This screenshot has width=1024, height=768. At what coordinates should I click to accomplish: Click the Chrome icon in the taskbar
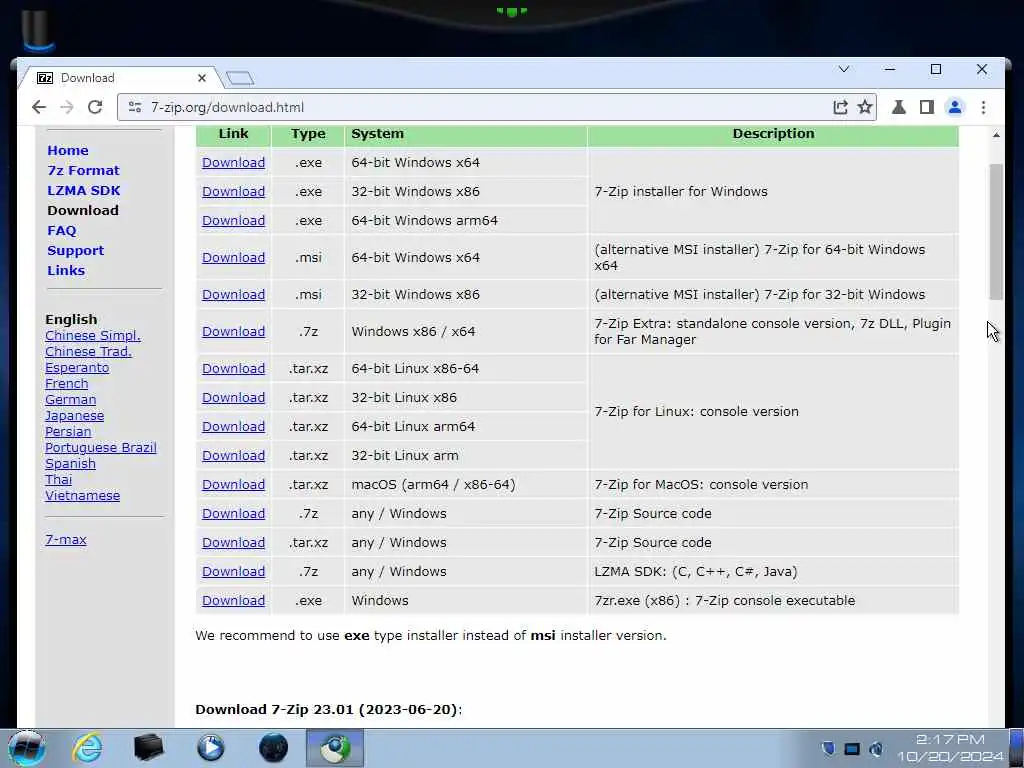pyautogui.click(x=334, y=748)
